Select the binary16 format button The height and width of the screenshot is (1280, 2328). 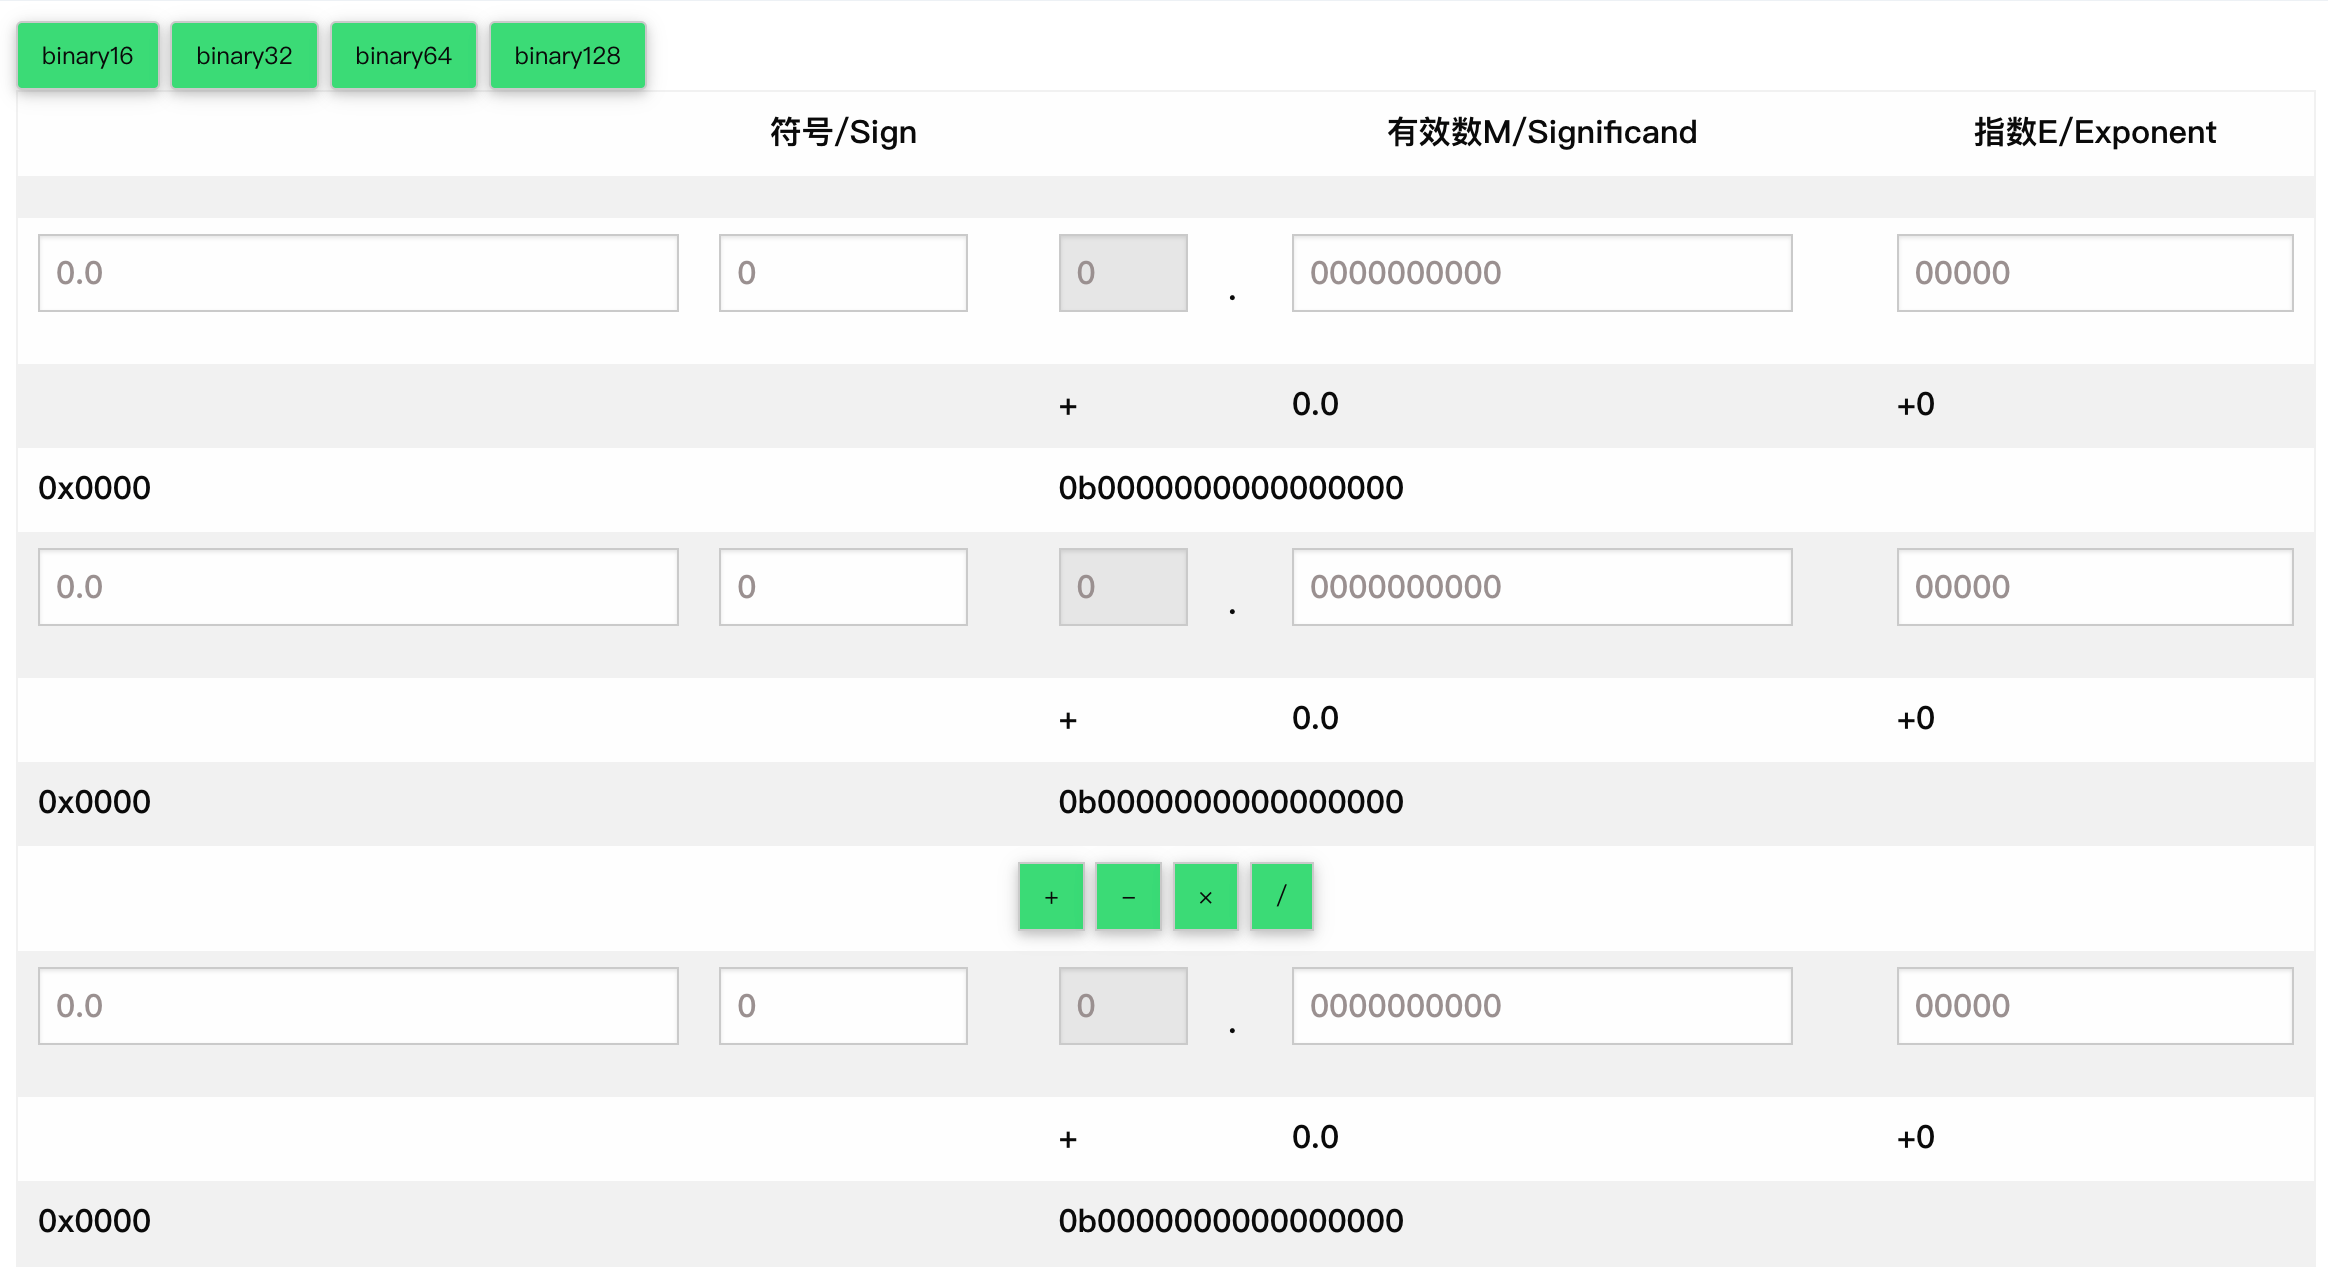click(87, 56)
